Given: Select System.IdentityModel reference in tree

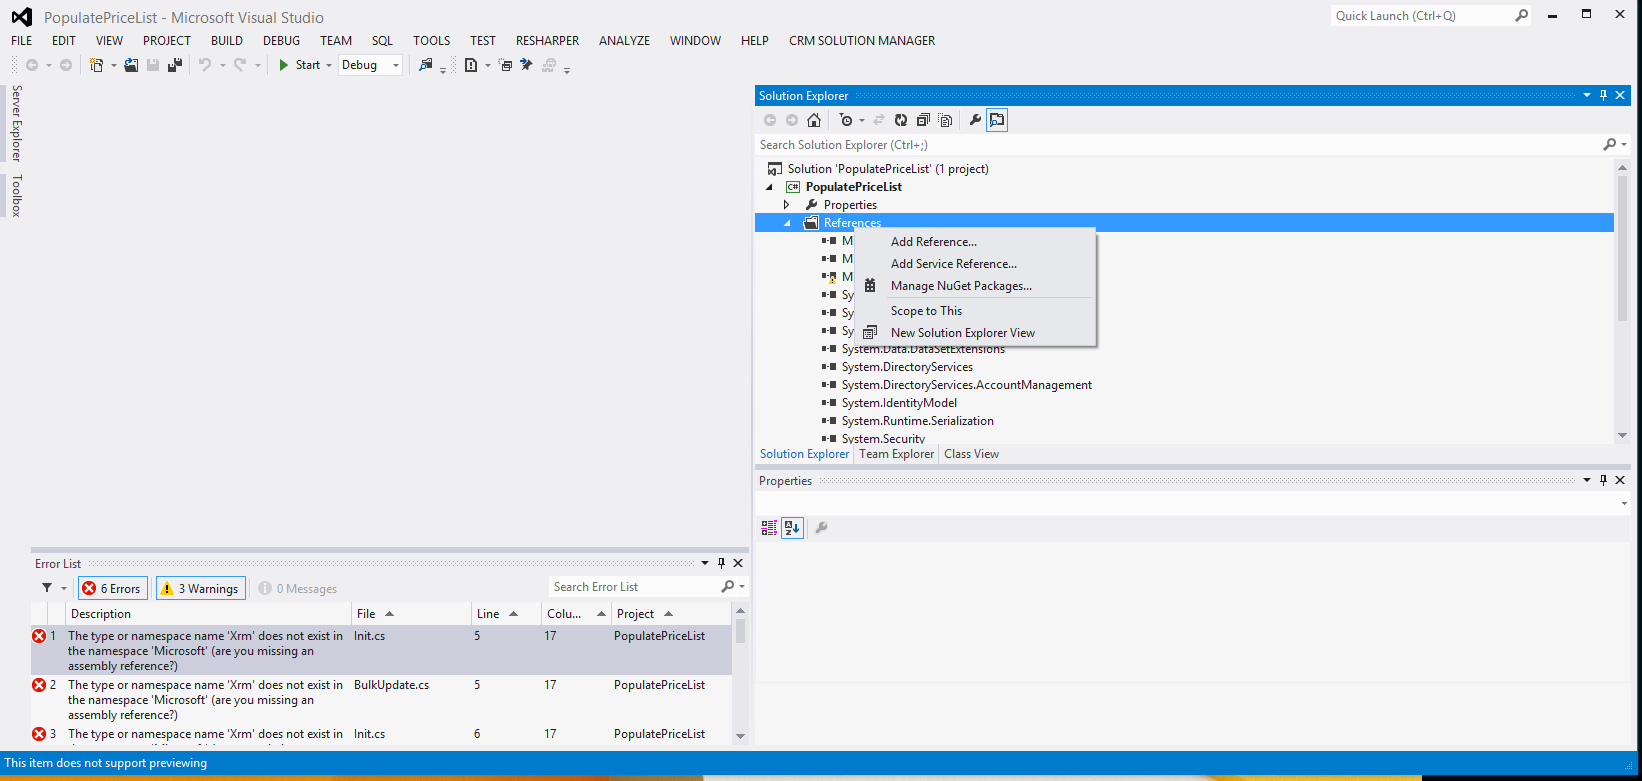Looking at the screenshot, I should coord(899,403).
